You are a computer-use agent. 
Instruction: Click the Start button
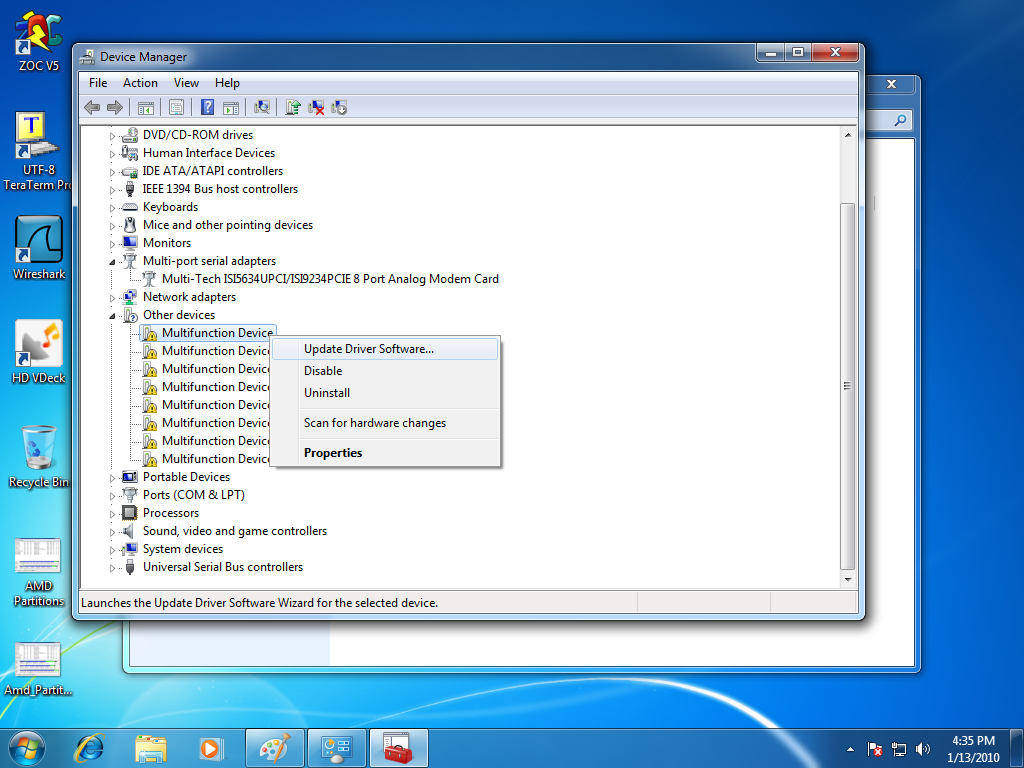[x=27, y=747]
